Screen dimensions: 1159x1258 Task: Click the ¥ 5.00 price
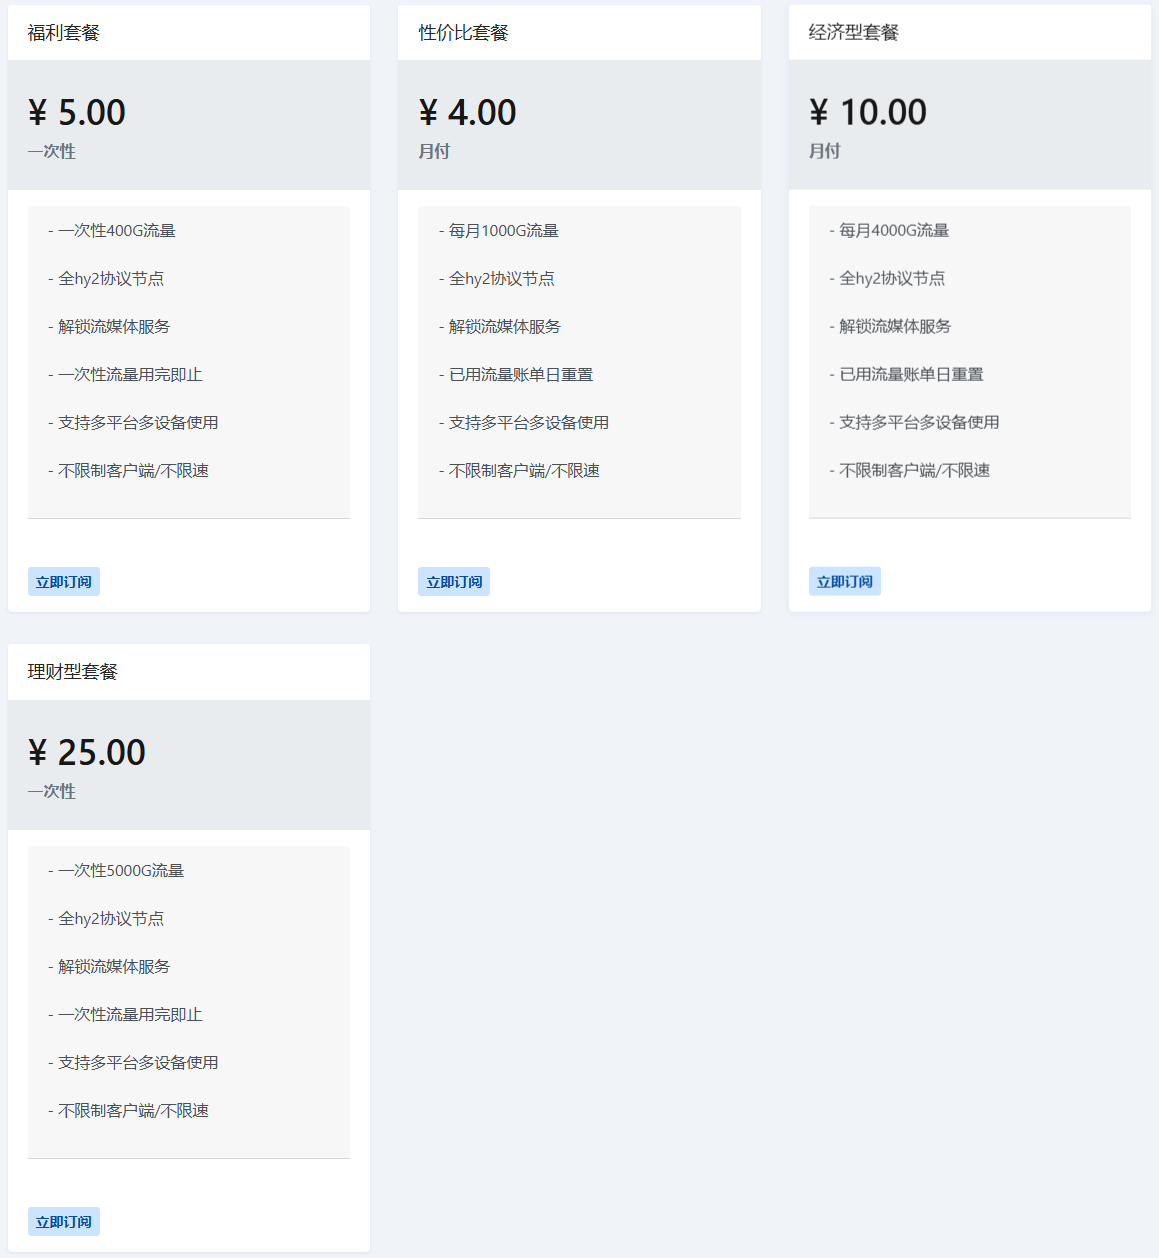(77, 112)
